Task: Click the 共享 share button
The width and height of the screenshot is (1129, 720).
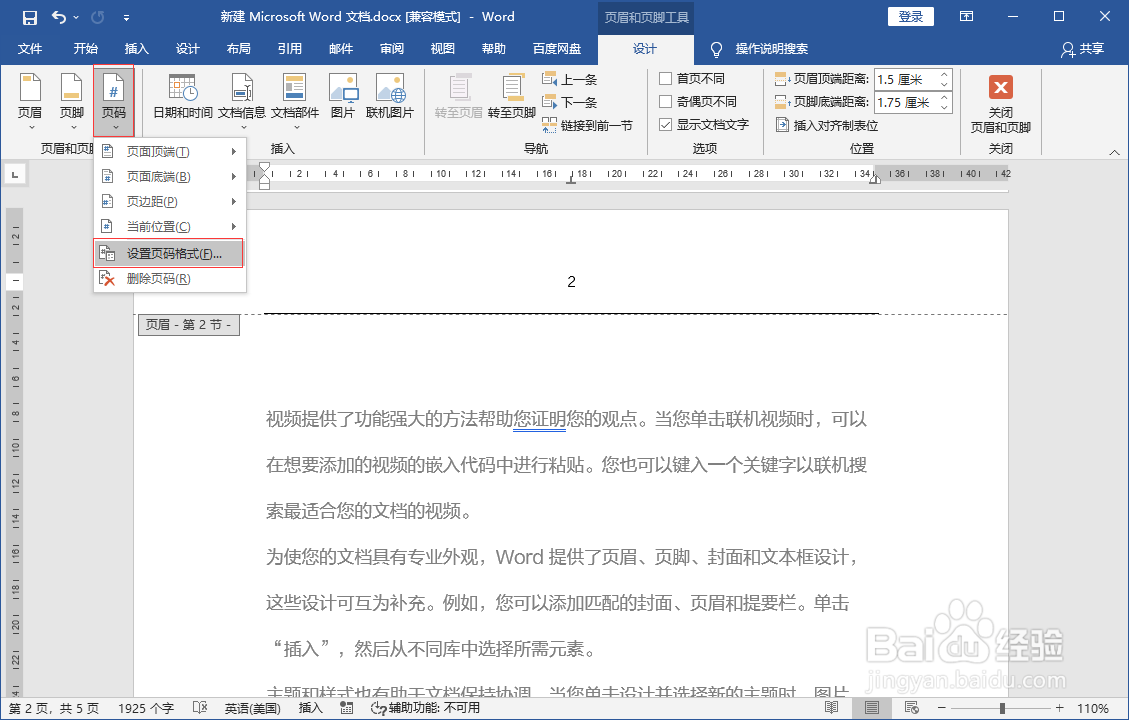Action: pos(1082,49)
